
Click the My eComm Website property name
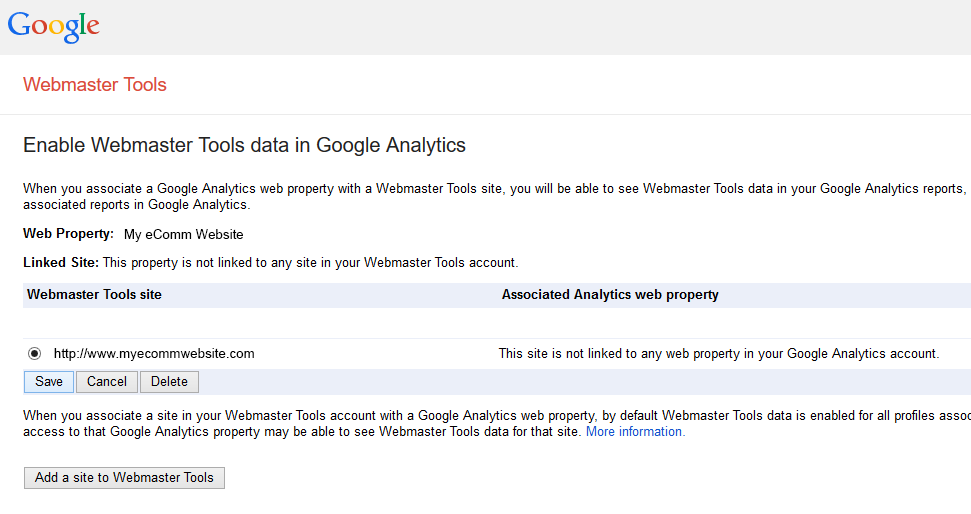pos(184,235)
